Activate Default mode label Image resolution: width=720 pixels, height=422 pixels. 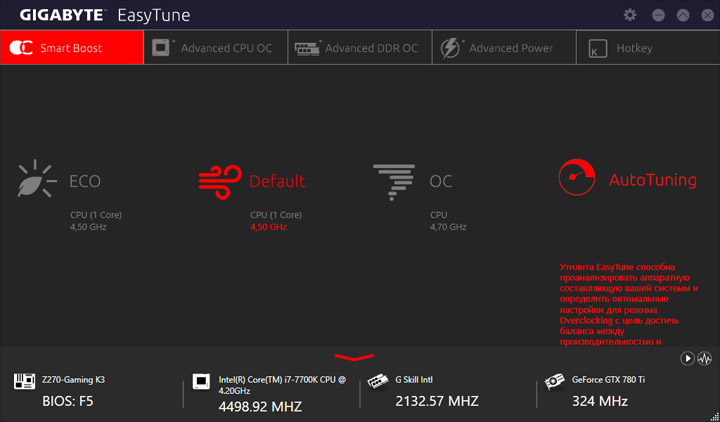pos(277,181)
